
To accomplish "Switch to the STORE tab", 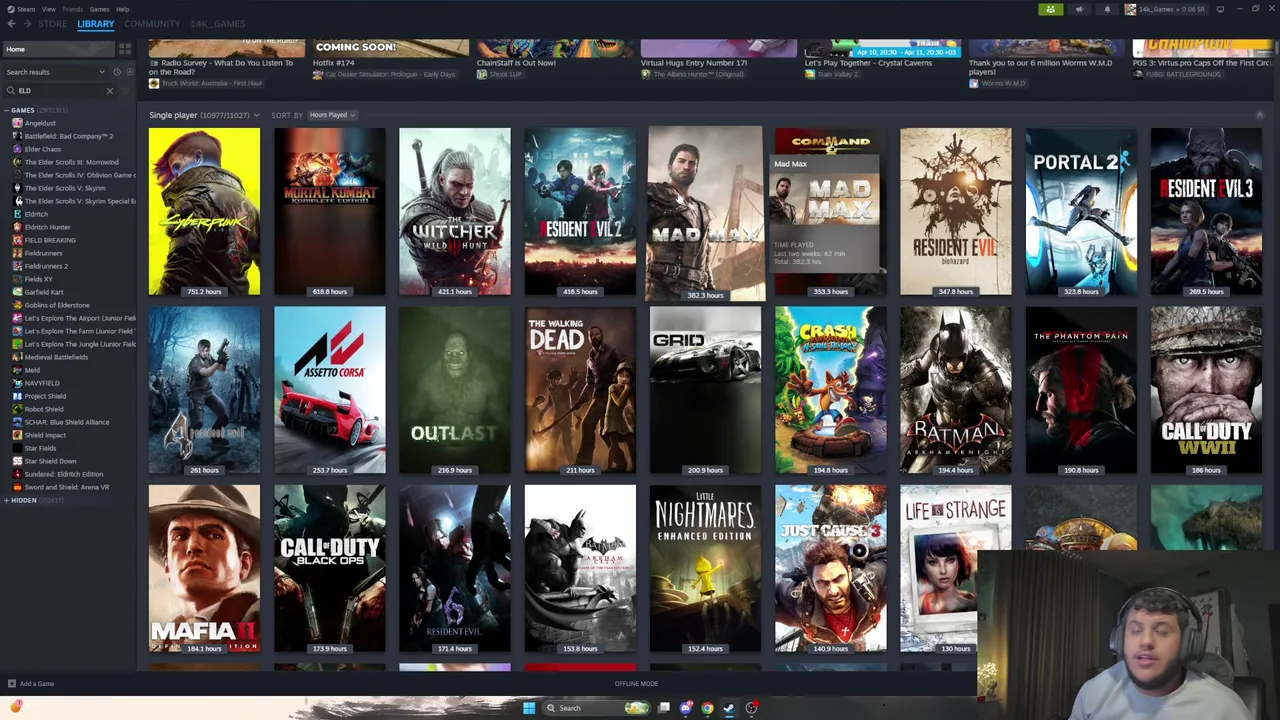I will pos(53,24).
